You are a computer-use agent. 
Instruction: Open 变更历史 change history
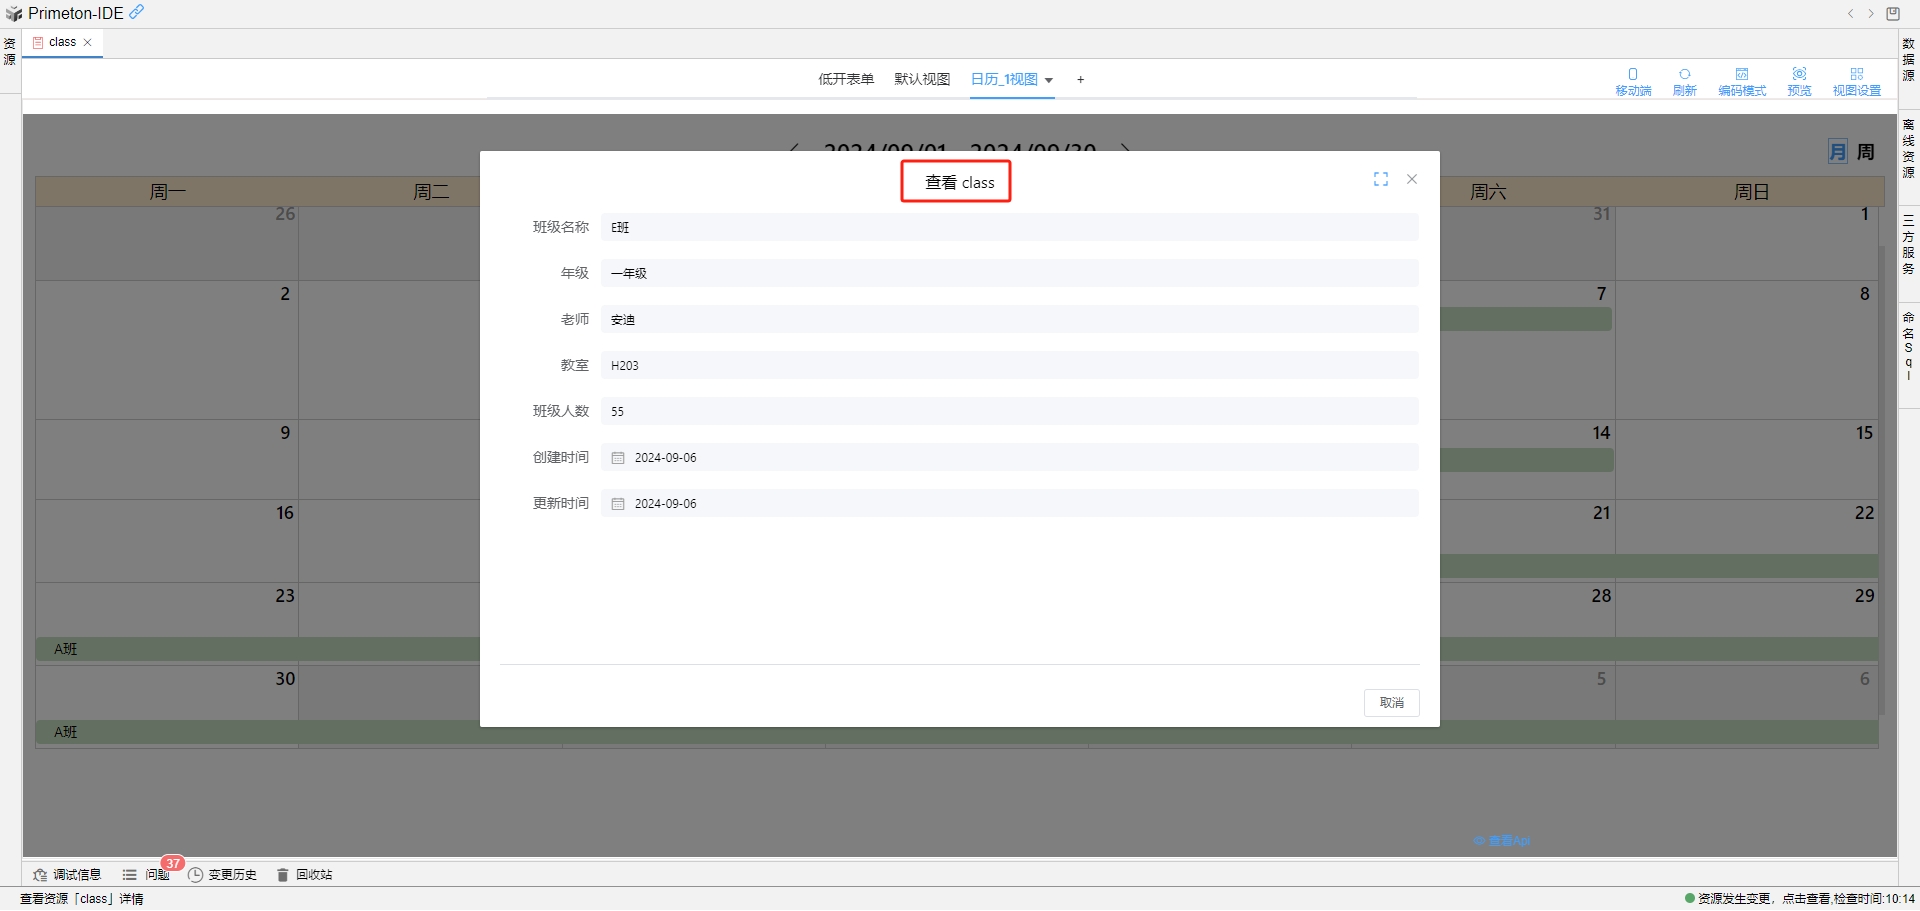tap(223, 875)
